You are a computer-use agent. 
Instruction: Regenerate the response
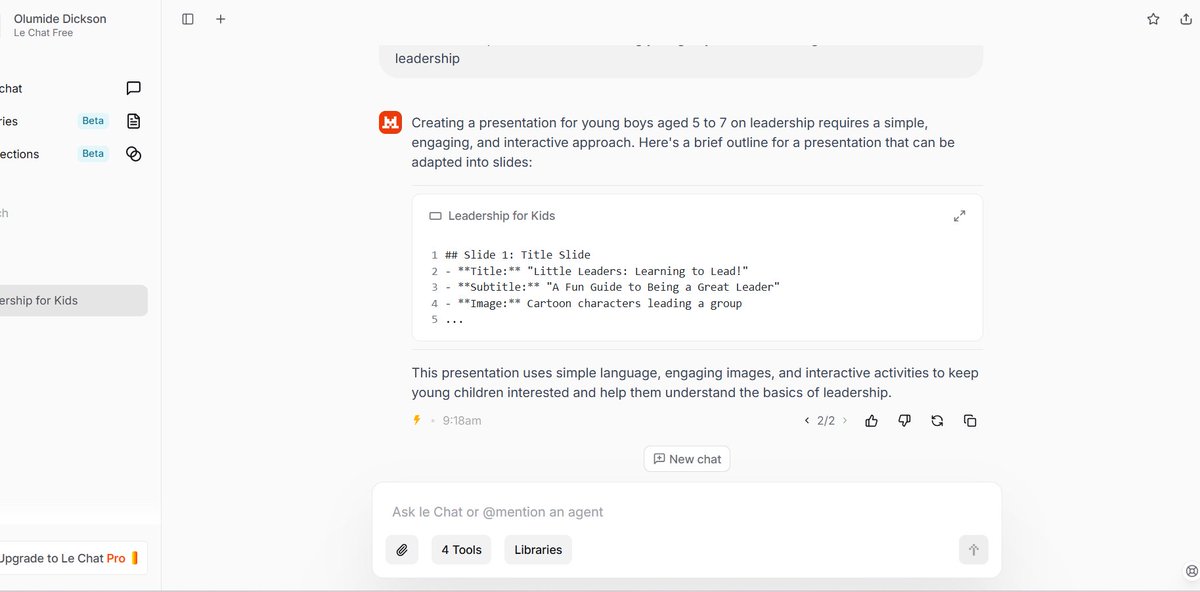click(x=937, y=421)
